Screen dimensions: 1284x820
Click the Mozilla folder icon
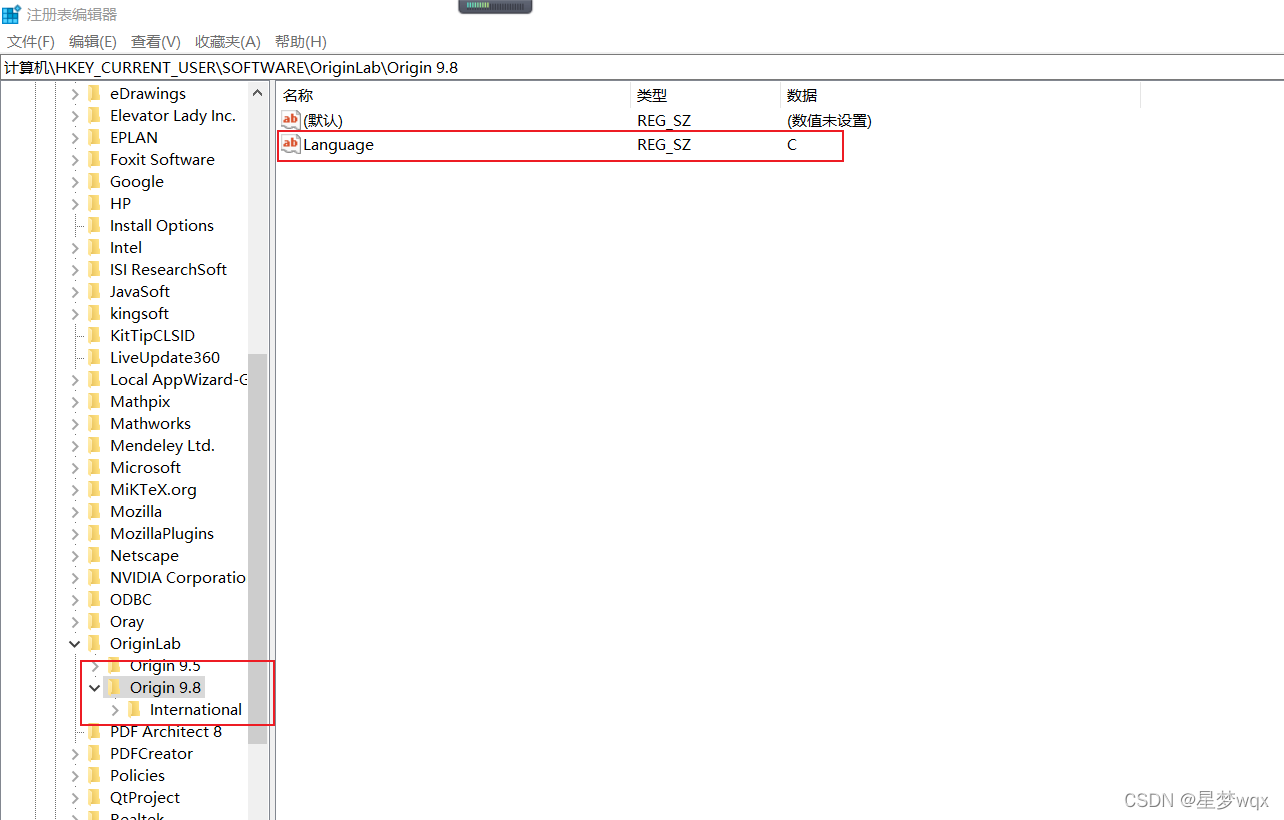point(95,512)
